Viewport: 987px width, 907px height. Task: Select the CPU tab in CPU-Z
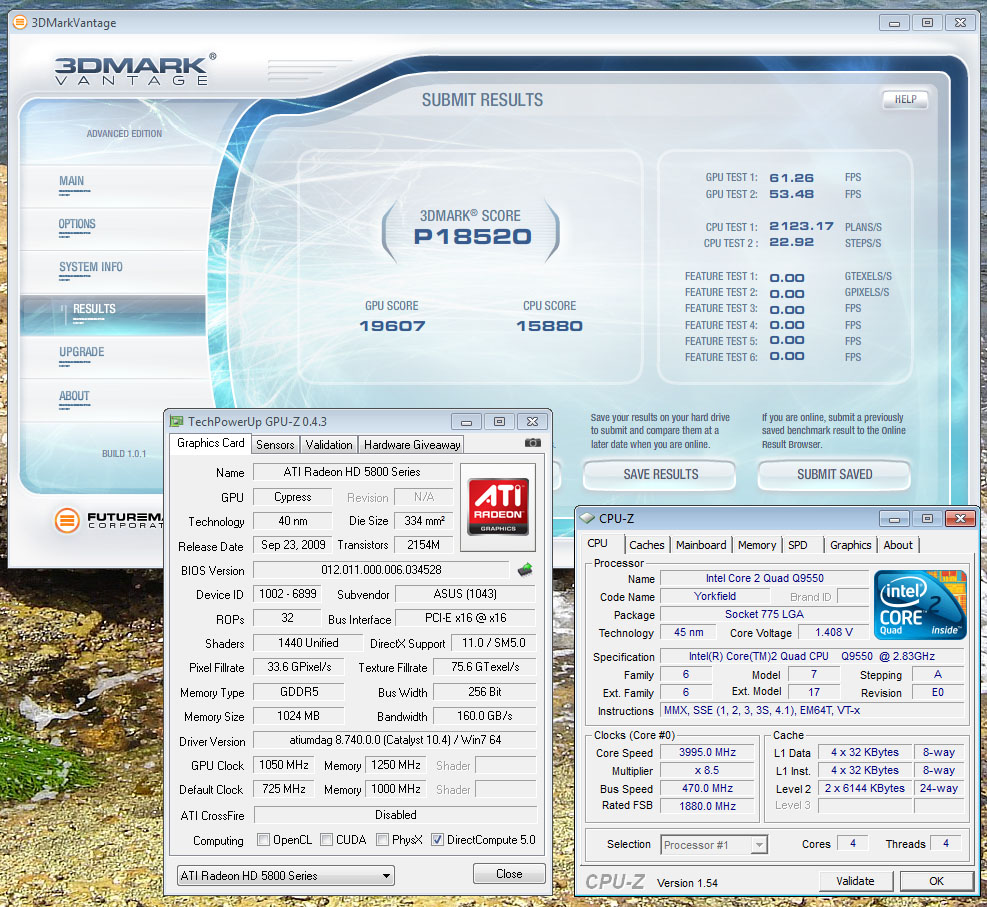point(597,543)
